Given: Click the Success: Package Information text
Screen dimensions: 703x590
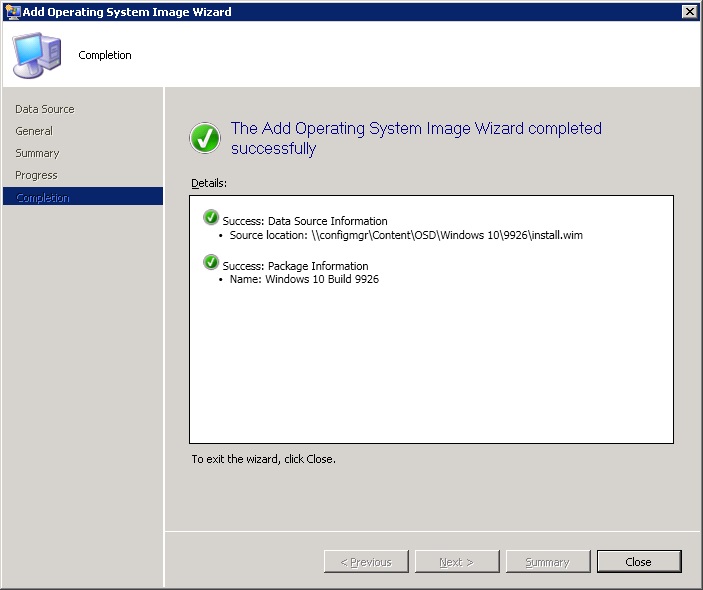Looking at the screenshot, I should pos(295,266).
